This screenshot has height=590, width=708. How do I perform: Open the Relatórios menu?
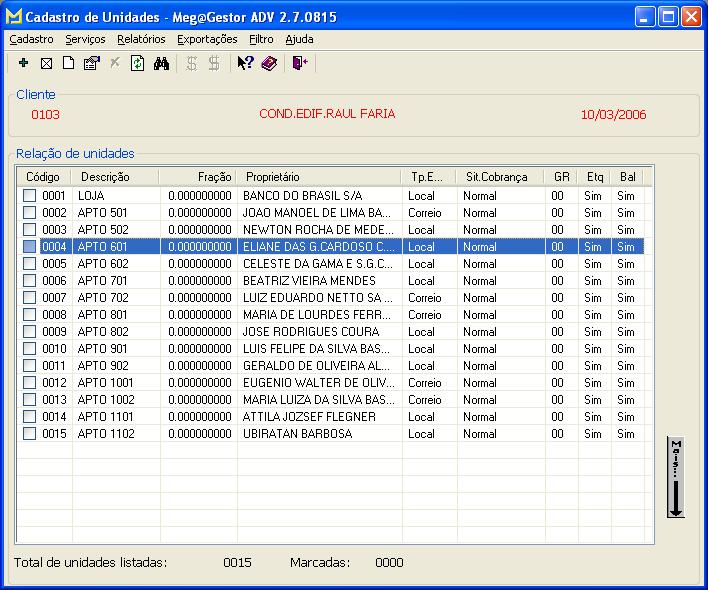pyautogui.click(x=141, y=39)
